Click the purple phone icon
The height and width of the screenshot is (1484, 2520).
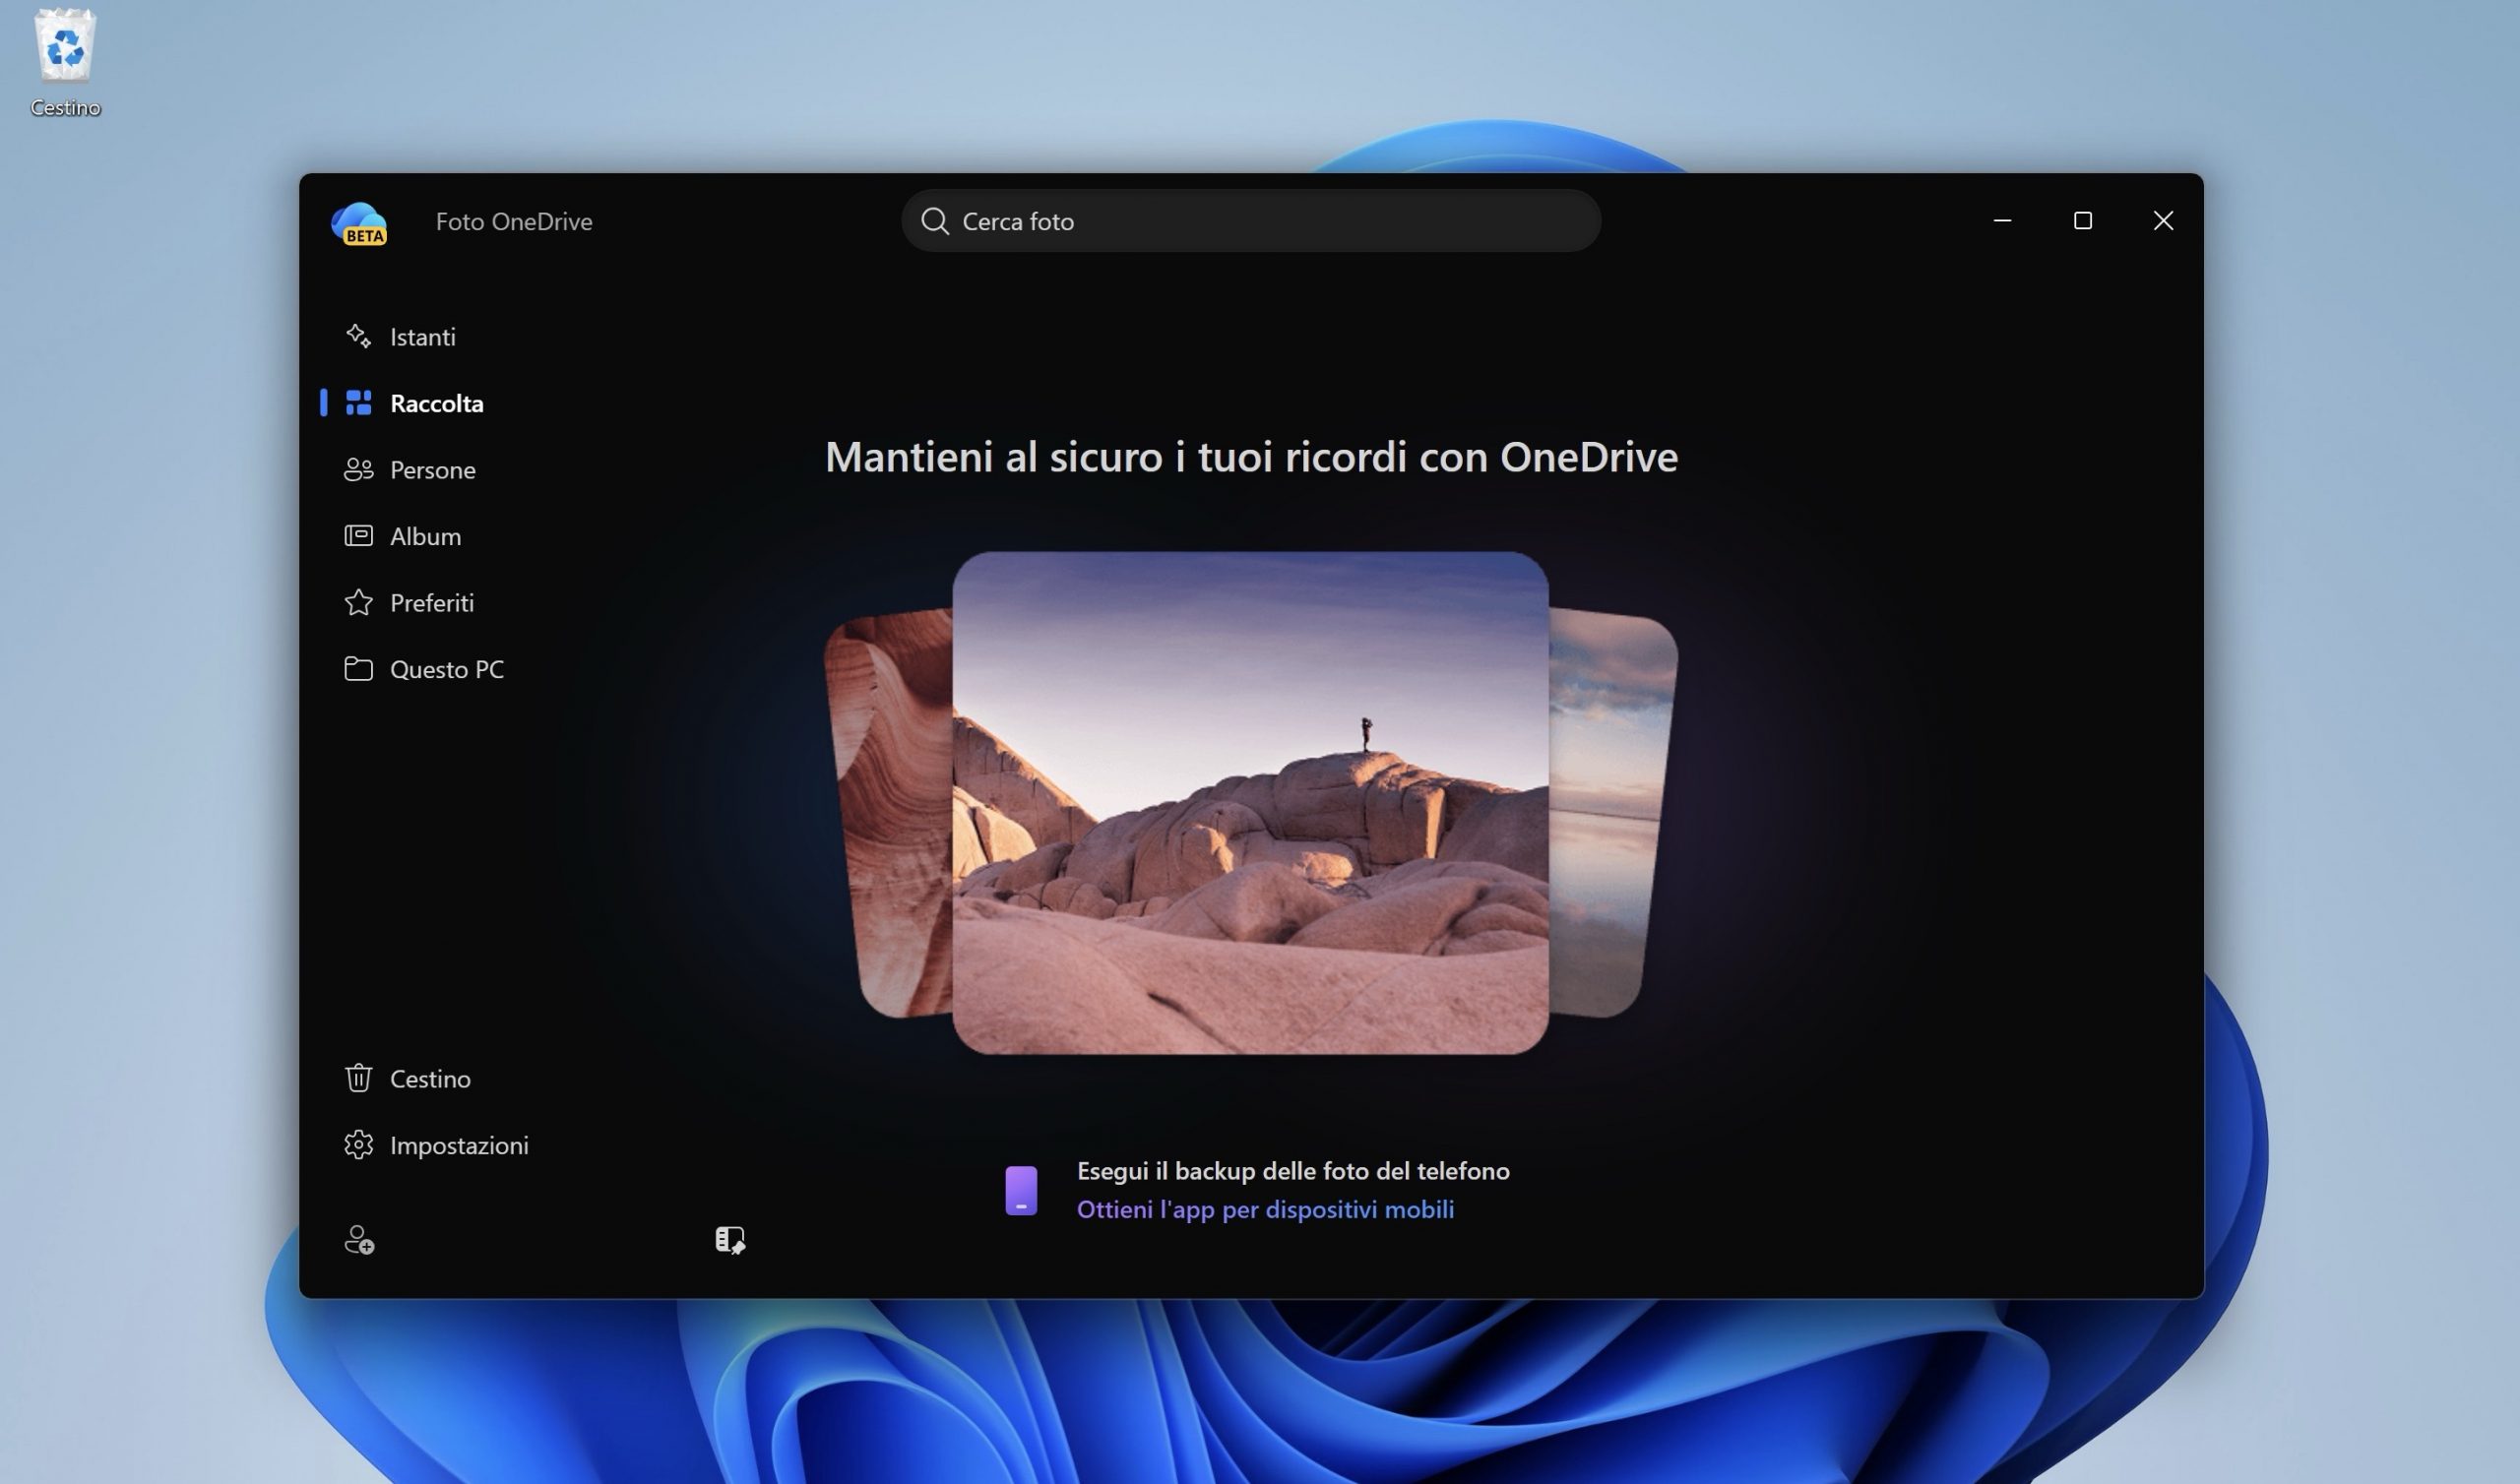1021,1190
